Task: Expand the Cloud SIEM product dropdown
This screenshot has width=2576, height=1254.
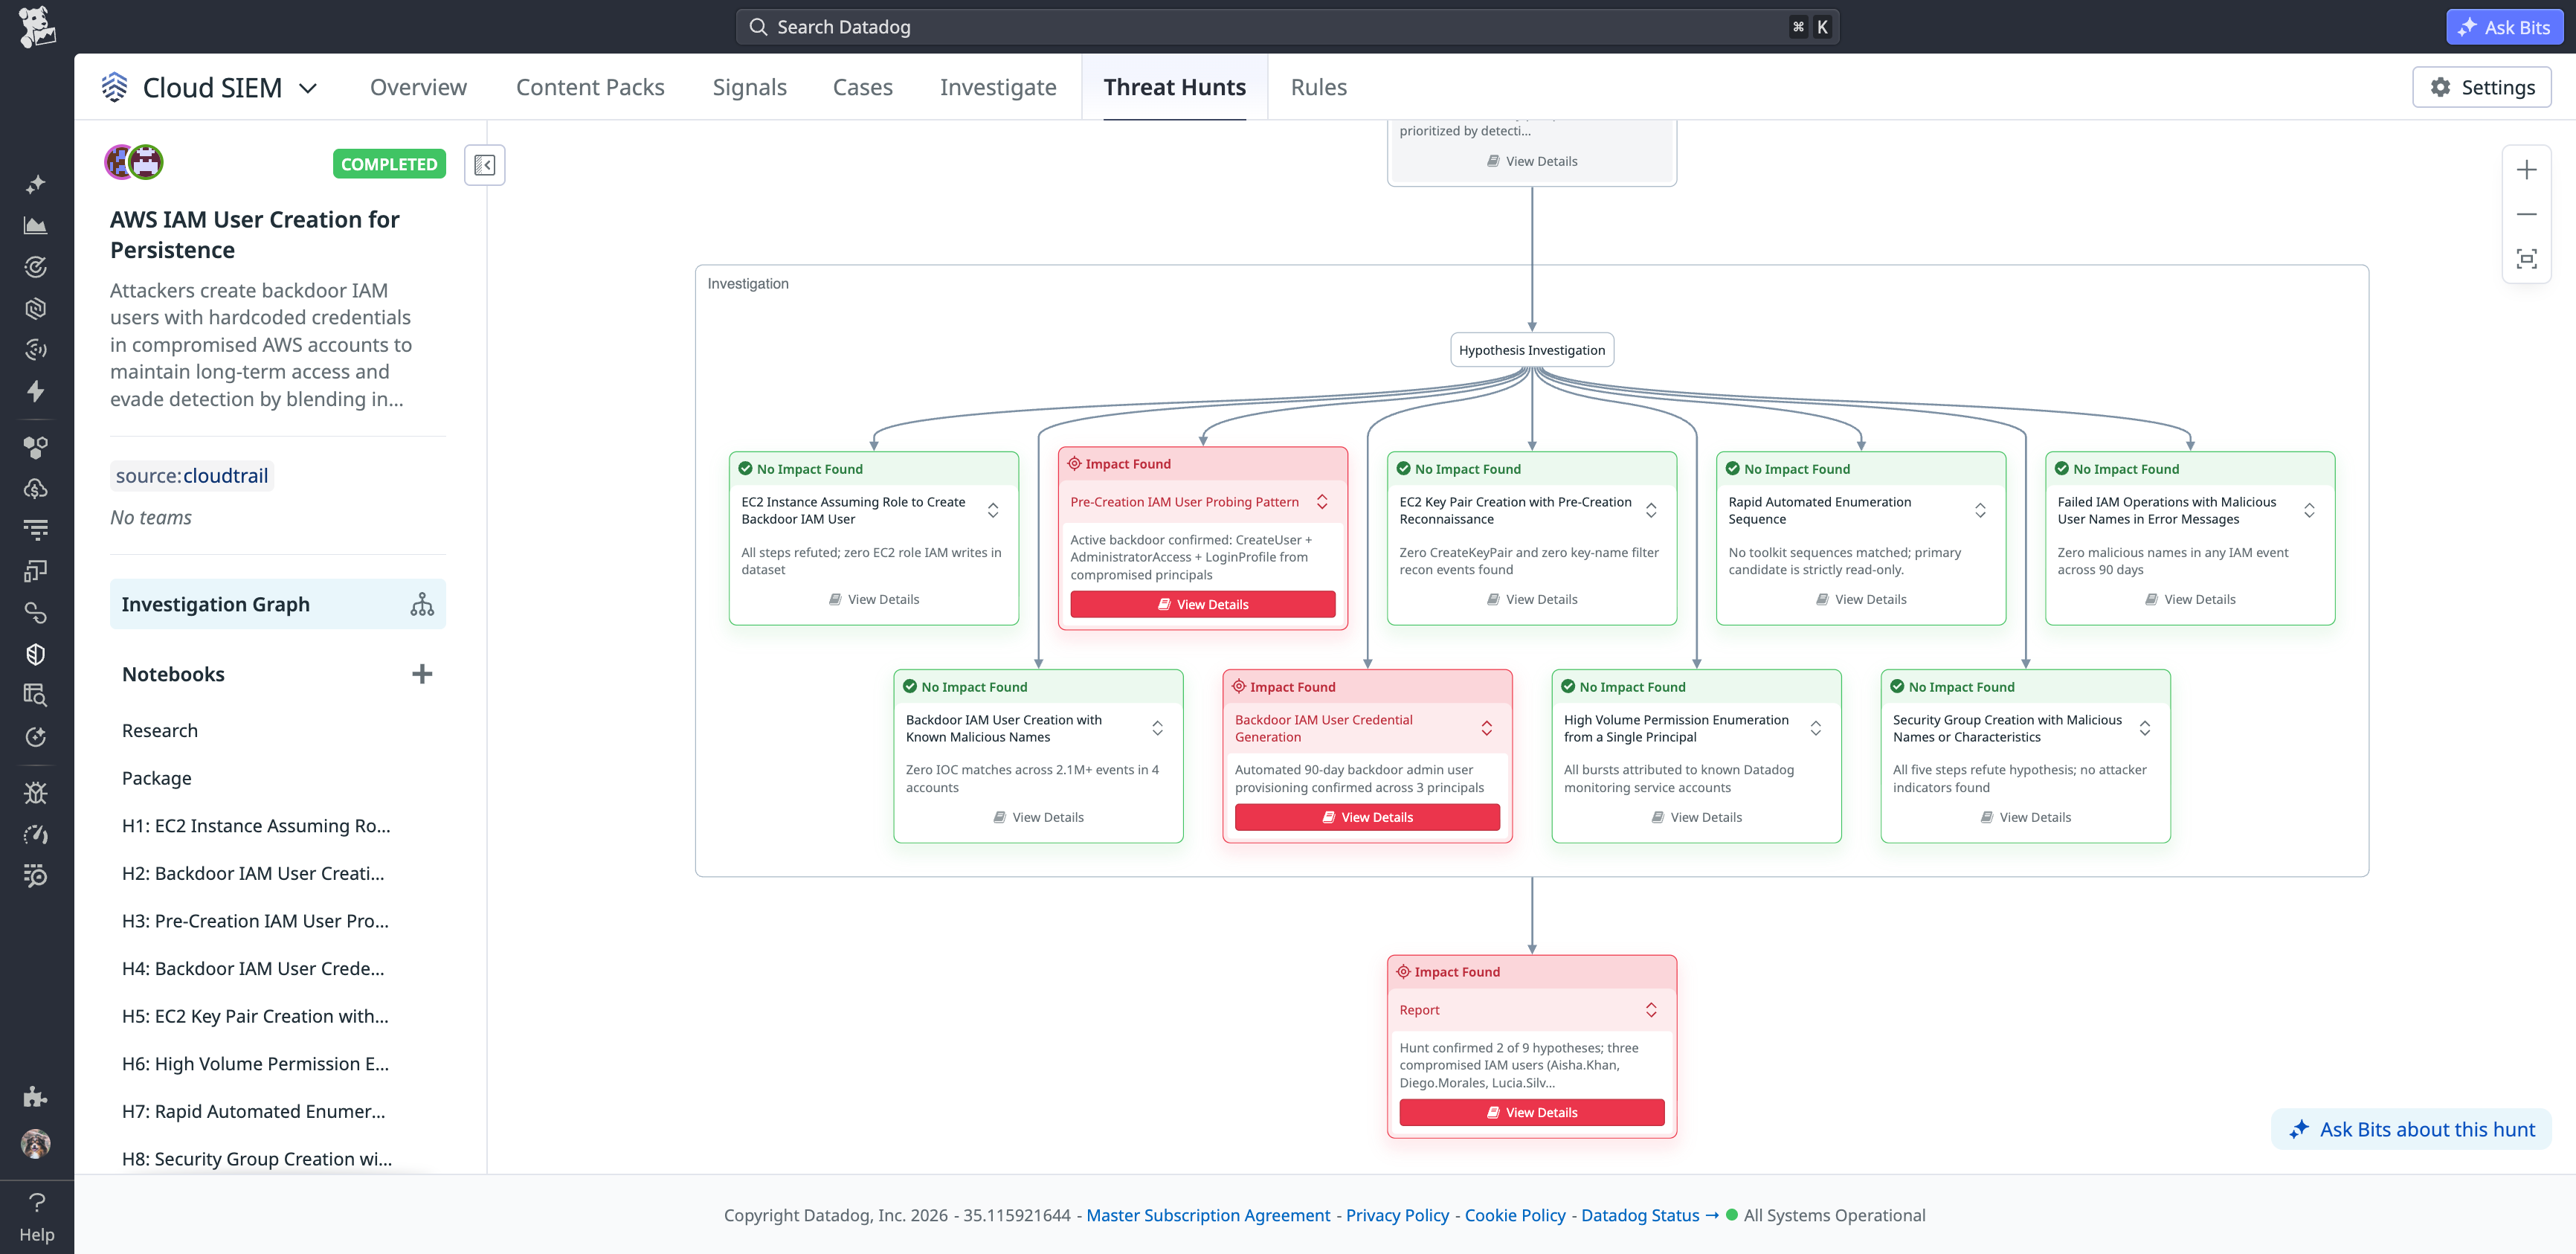Action: [308, 88]
